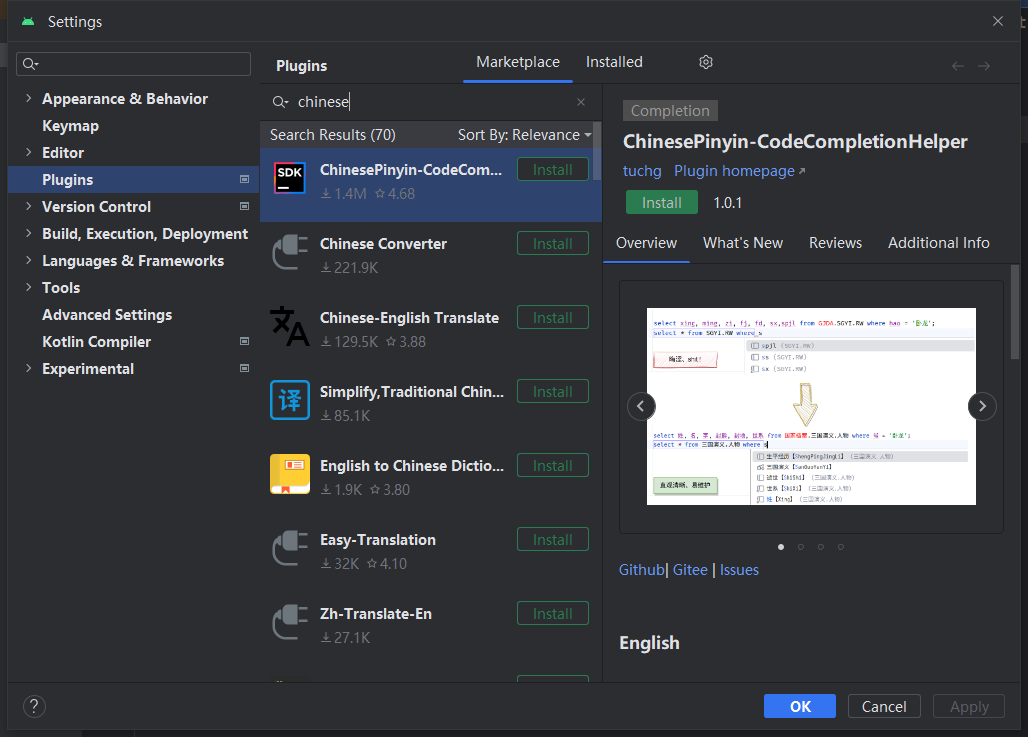Expand the Languages & Frameworks node
This screenshot has width=1028, height=737.
coord(28,260)
